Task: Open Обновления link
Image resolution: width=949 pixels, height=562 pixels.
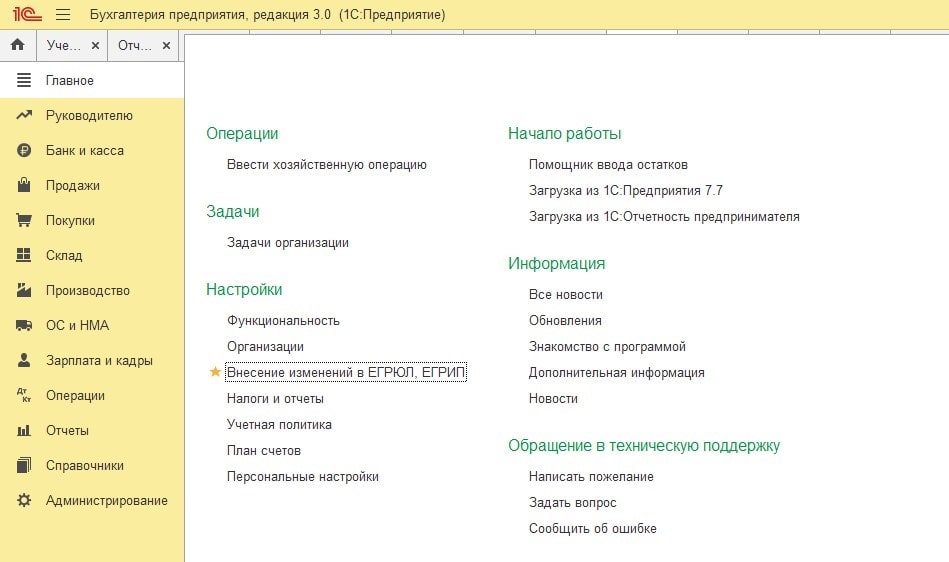Action: [x=565, y=321]
